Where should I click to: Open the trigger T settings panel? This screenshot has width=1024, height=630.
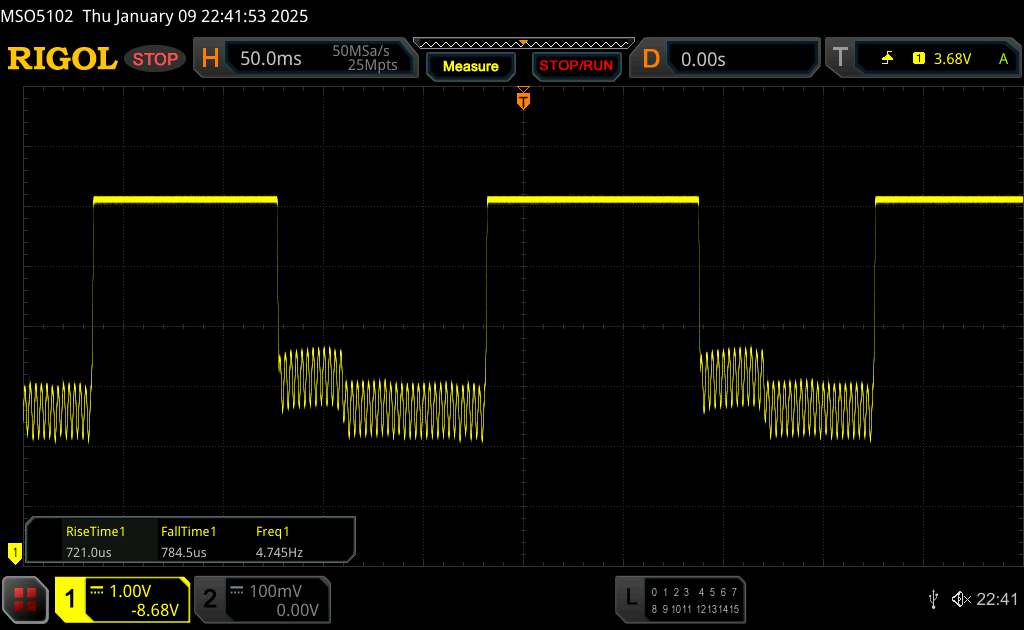coord(924,59)
